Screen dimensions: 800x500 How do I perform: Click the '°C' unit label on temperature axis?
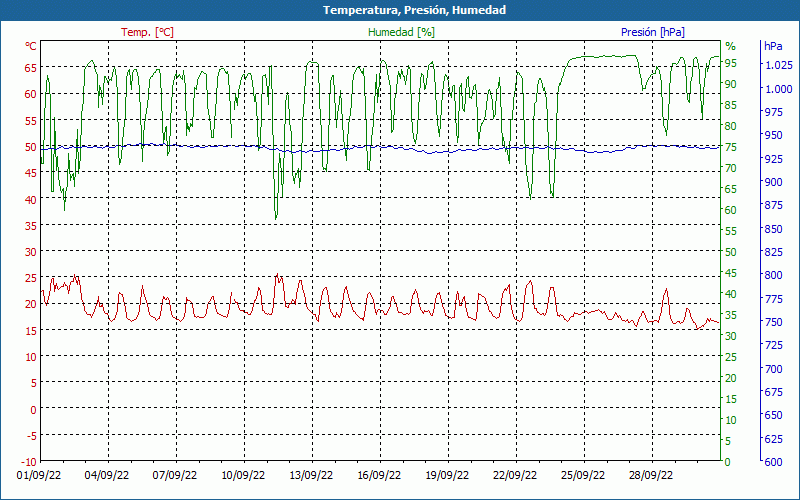(x=31, y=46)
